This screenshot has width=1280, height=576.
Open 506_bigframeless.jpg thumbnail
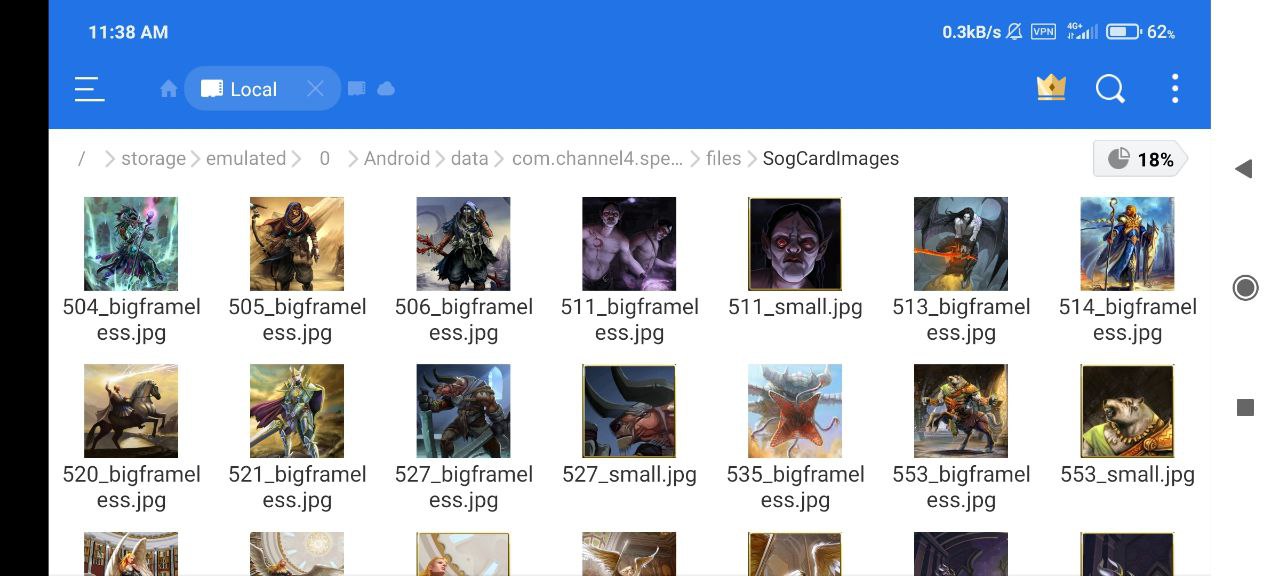coord(463,244)
